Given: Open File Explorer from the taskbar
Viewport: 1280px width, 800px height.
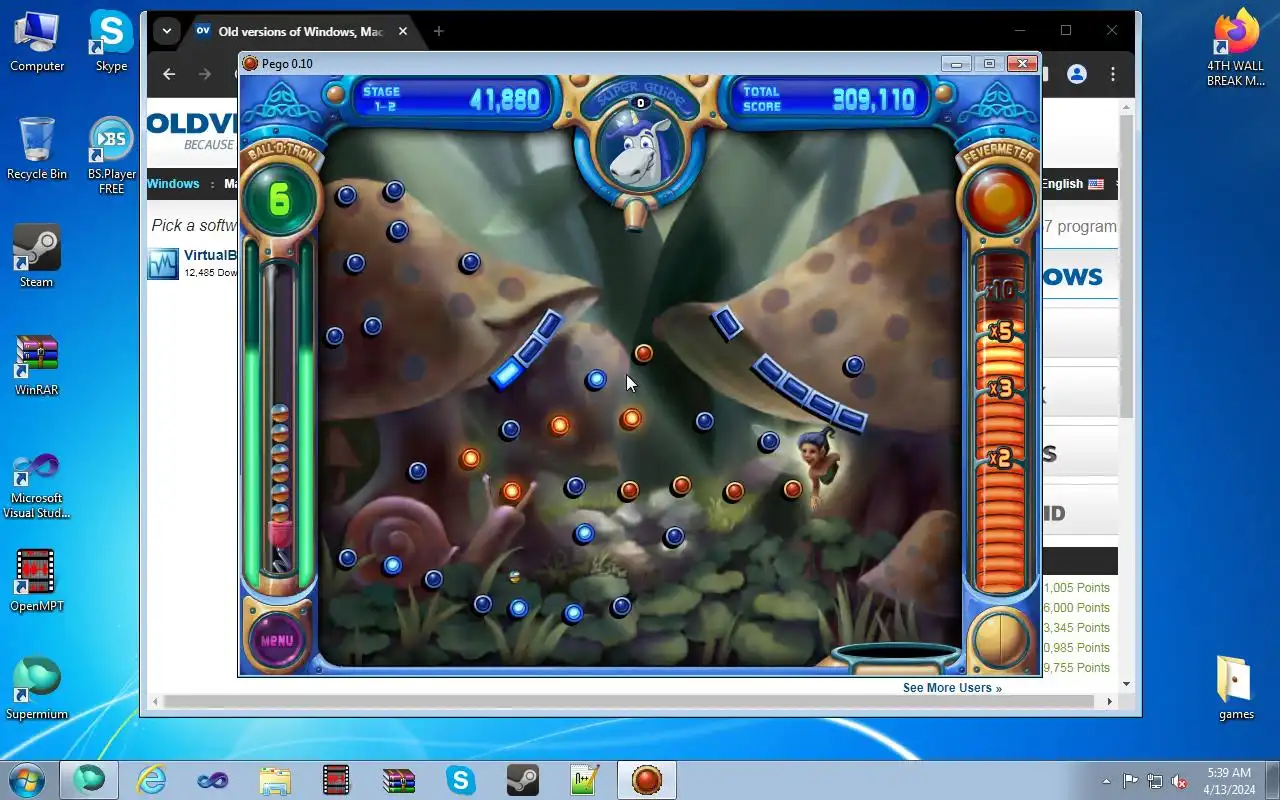Looking at the screenshot, I should [275, 780].
